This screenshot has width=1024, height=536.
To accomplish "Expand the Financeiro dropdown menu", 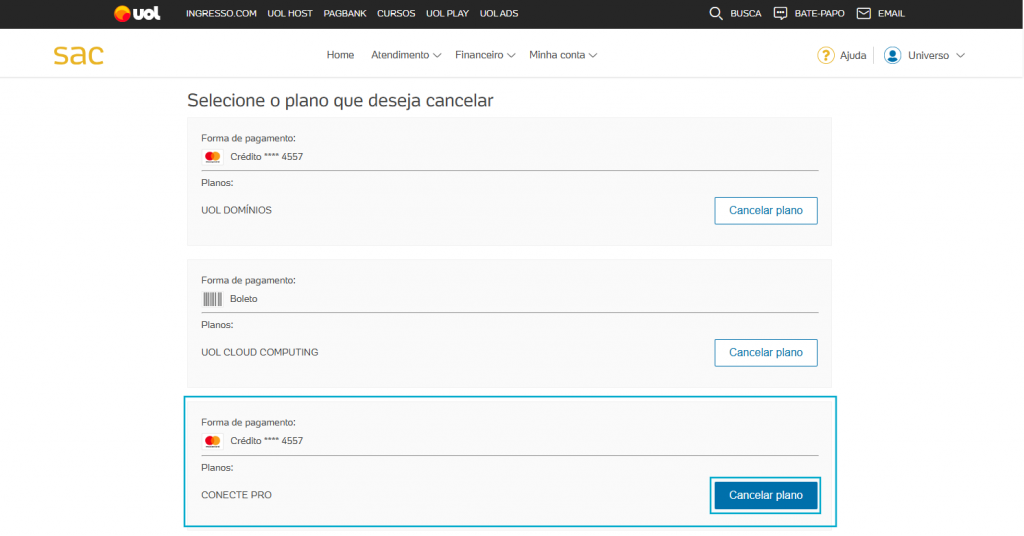I will point(484,55).
